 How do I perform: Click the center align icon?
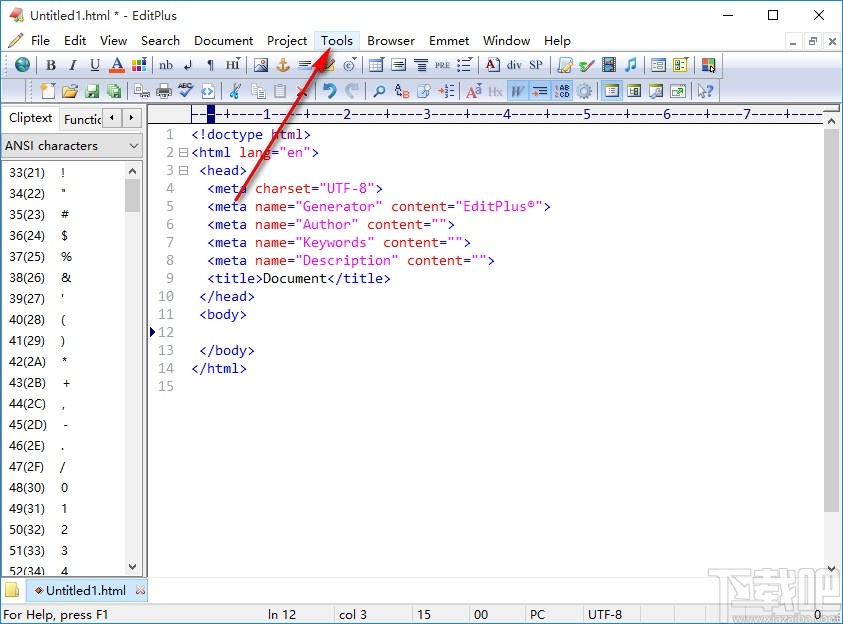(421, 65)
